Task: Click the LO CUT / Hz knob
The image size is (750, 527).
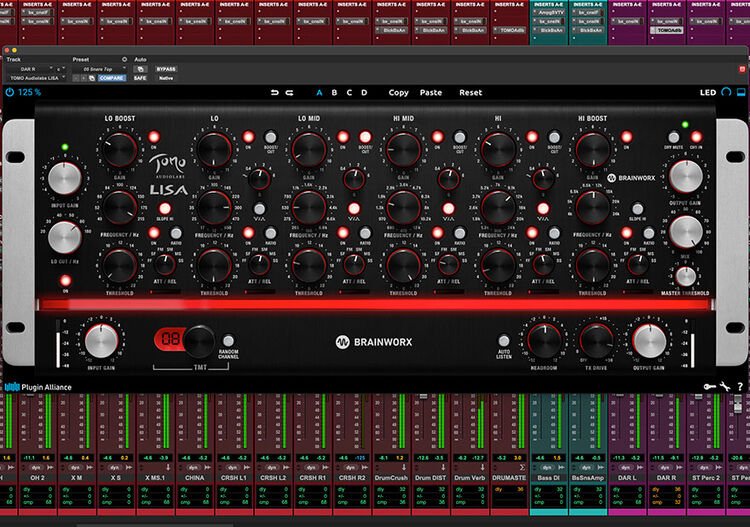Action: [x=66, y=238]
